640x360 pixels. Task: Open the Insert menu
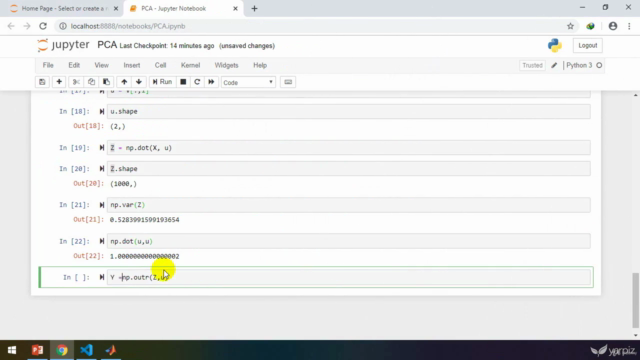pos(132,65)
